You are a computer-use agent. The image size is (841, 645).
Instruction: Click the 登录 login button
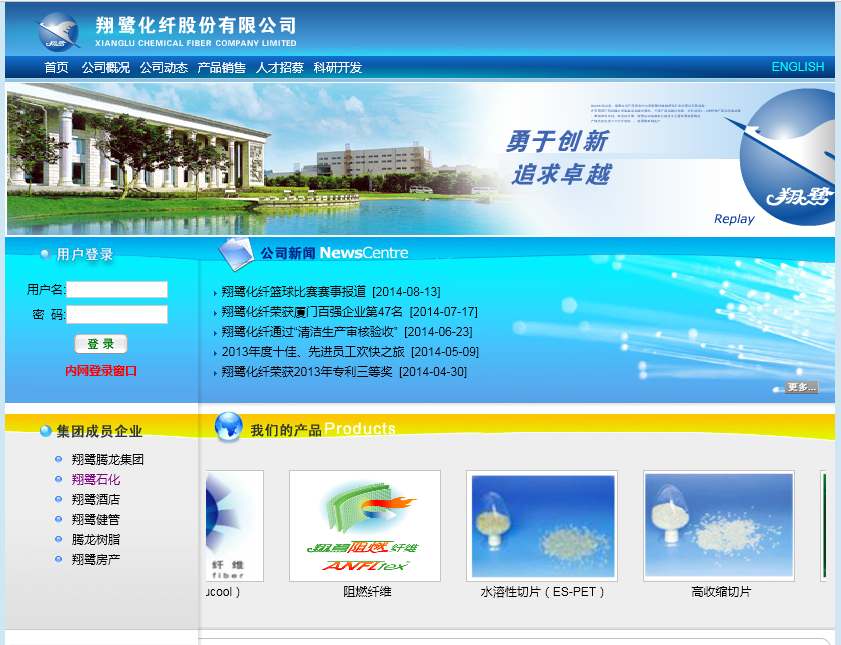(x=101, y=344)
